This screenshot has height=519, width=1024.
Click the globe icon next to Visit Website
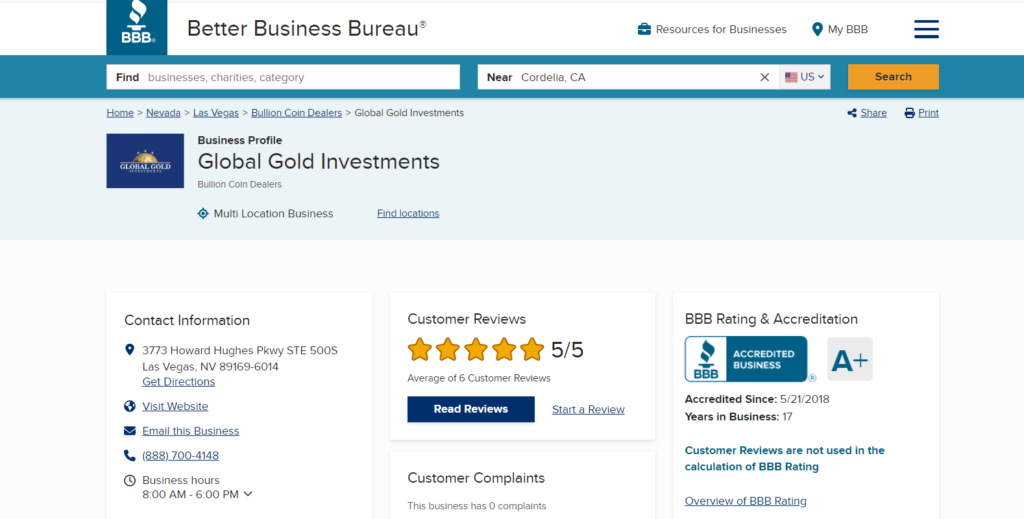[x=129, y=406]
